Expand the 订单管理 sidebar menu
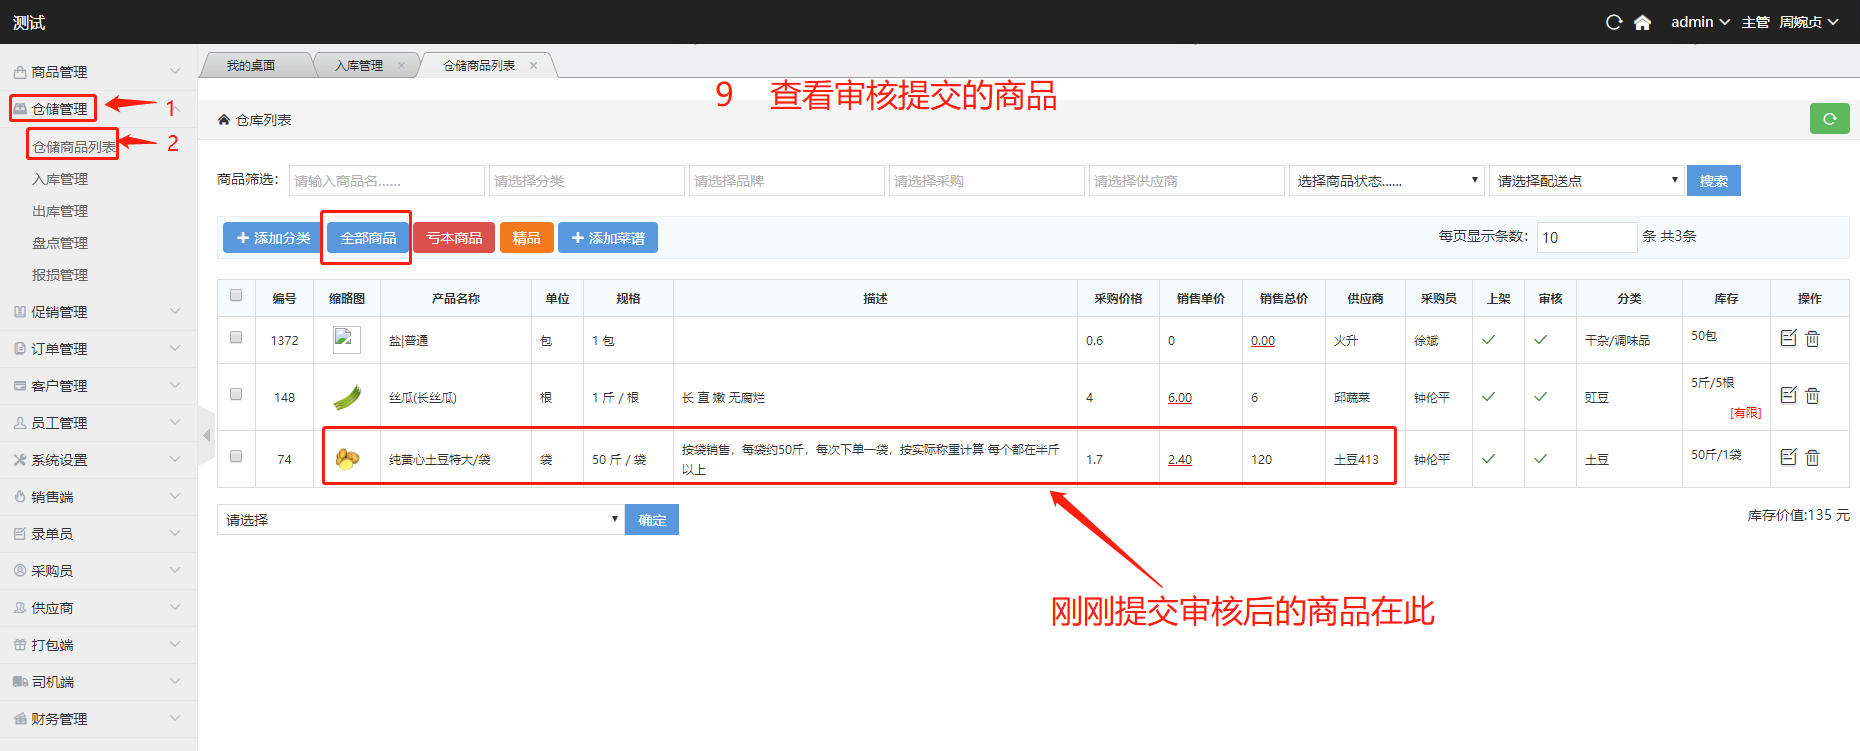This screenshot has width=1860, height=751. [x=98, y=349]
